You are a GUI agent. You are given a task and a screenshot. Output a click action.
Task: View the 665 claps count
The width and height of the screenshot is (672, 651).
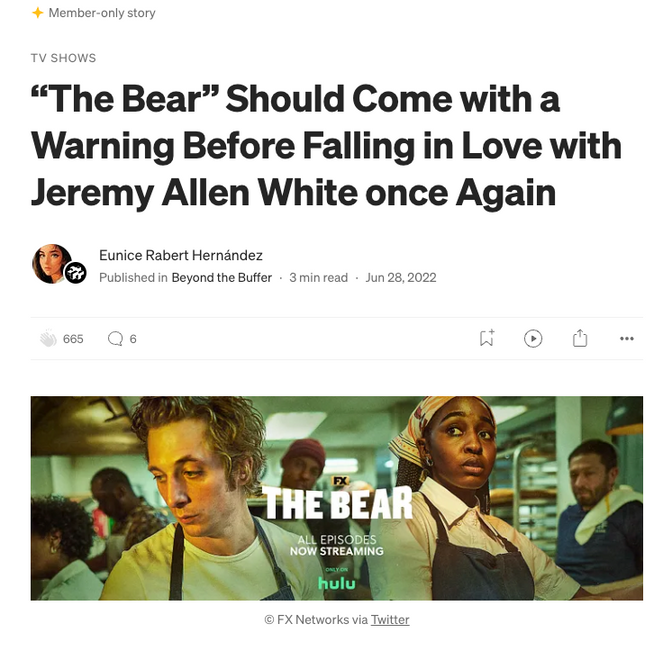pos(73,339)
